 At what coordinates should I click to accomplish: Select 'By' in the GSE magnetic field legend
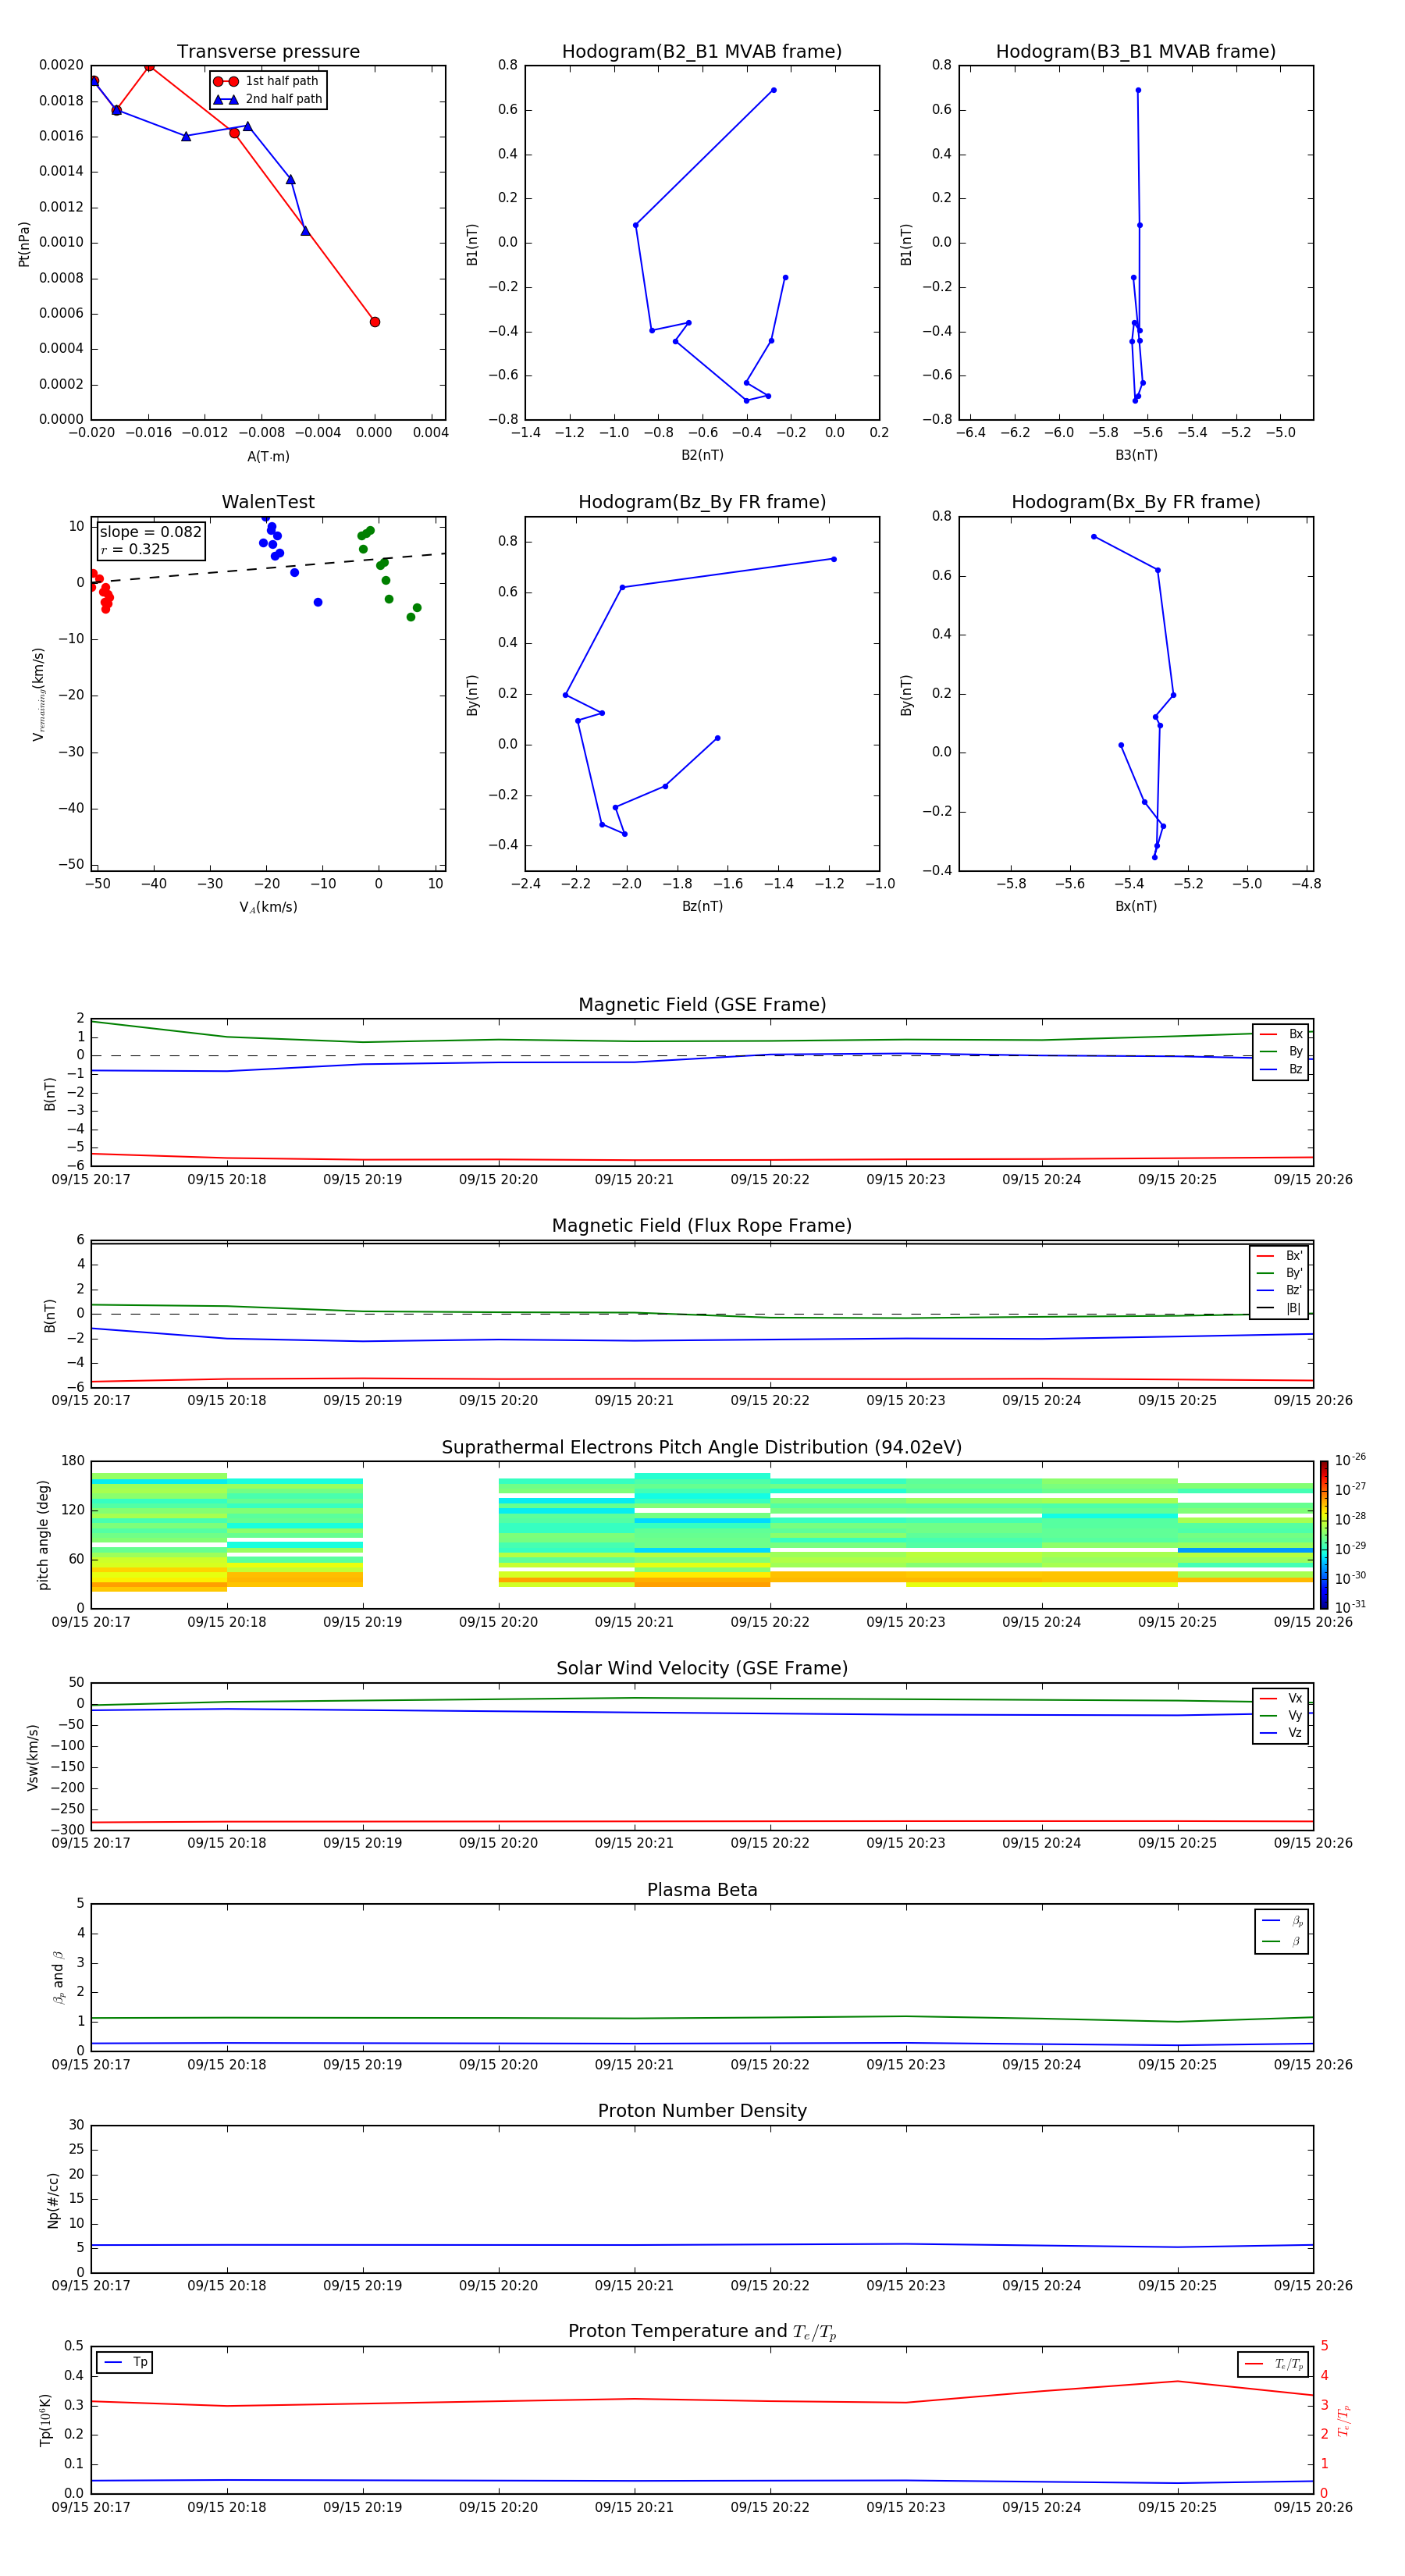point(1281,1051)
